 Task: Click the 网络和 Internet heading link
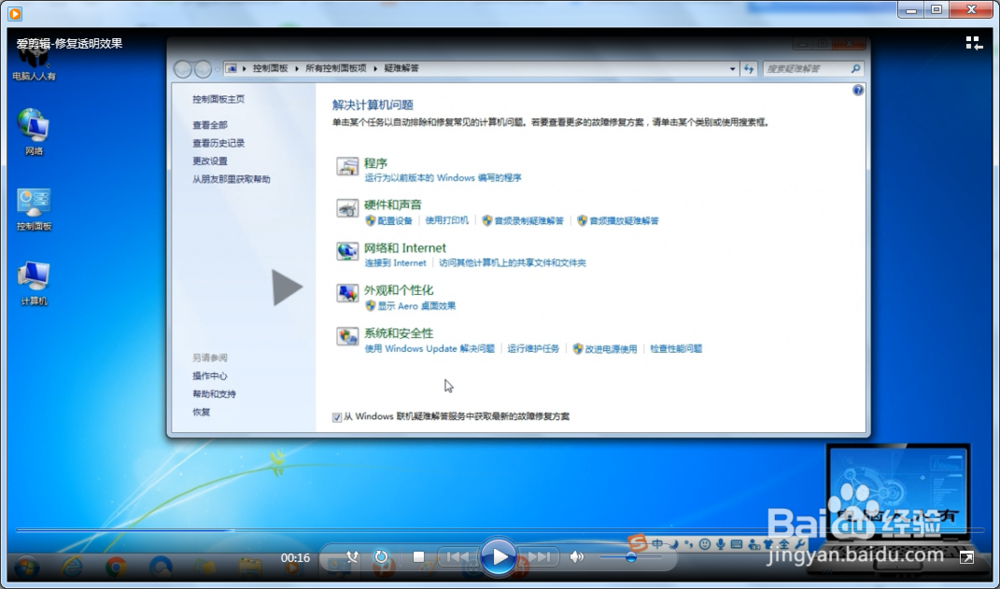pos(405,248)
